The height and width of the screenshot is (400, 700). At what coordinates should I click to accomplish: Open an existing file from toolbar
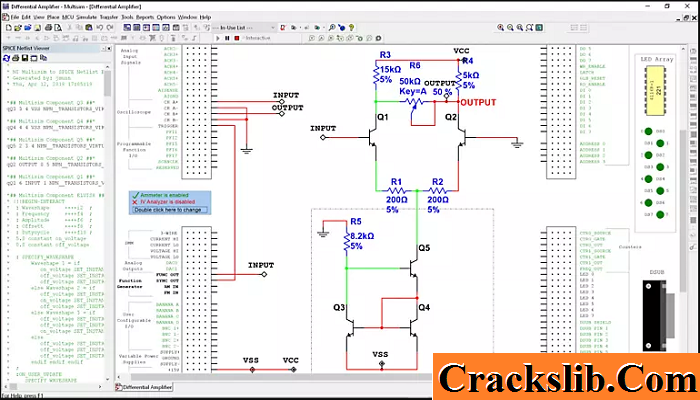pyautogui.click(x=18, y=28)
